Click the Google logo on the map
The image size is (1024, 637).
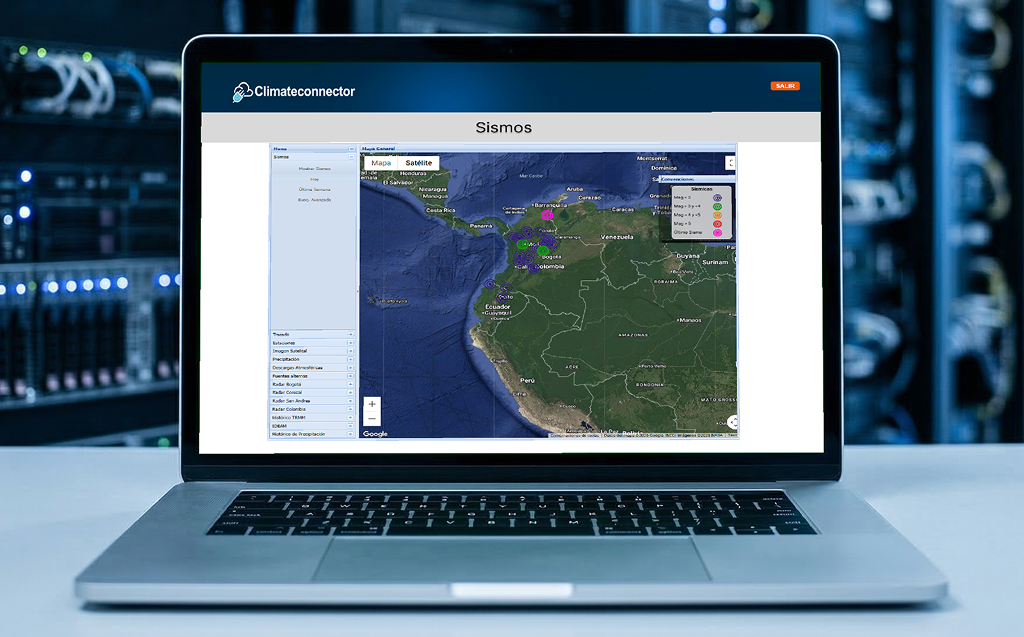[375, 434]
